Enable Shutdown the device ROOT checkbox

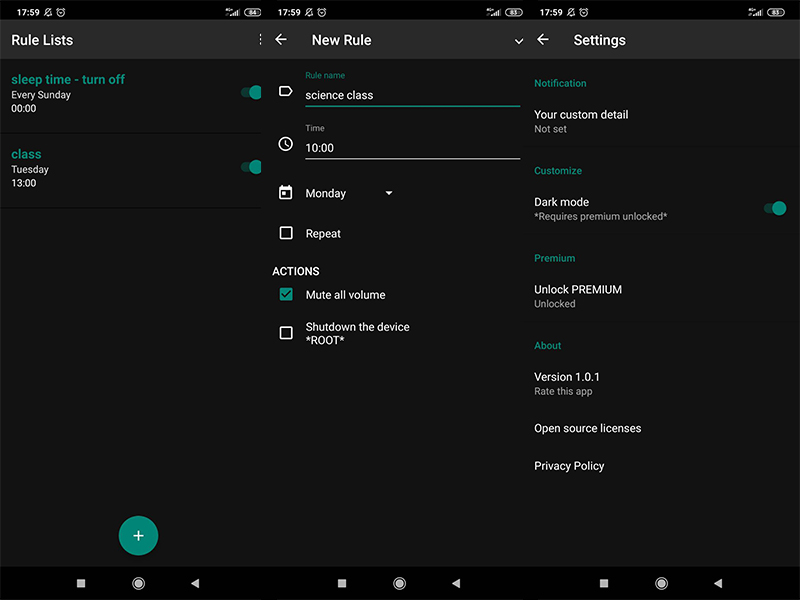click(x=286, y=333)
